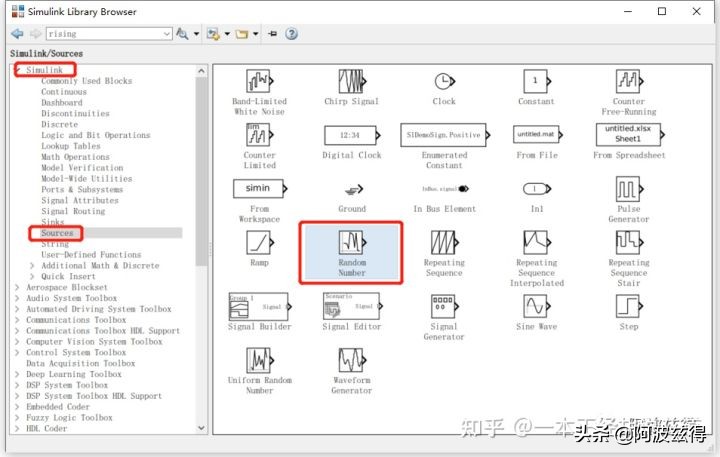Click the tree scrollbar down arrow
This screenshot has height=457, width=720.
pos(201,428)
